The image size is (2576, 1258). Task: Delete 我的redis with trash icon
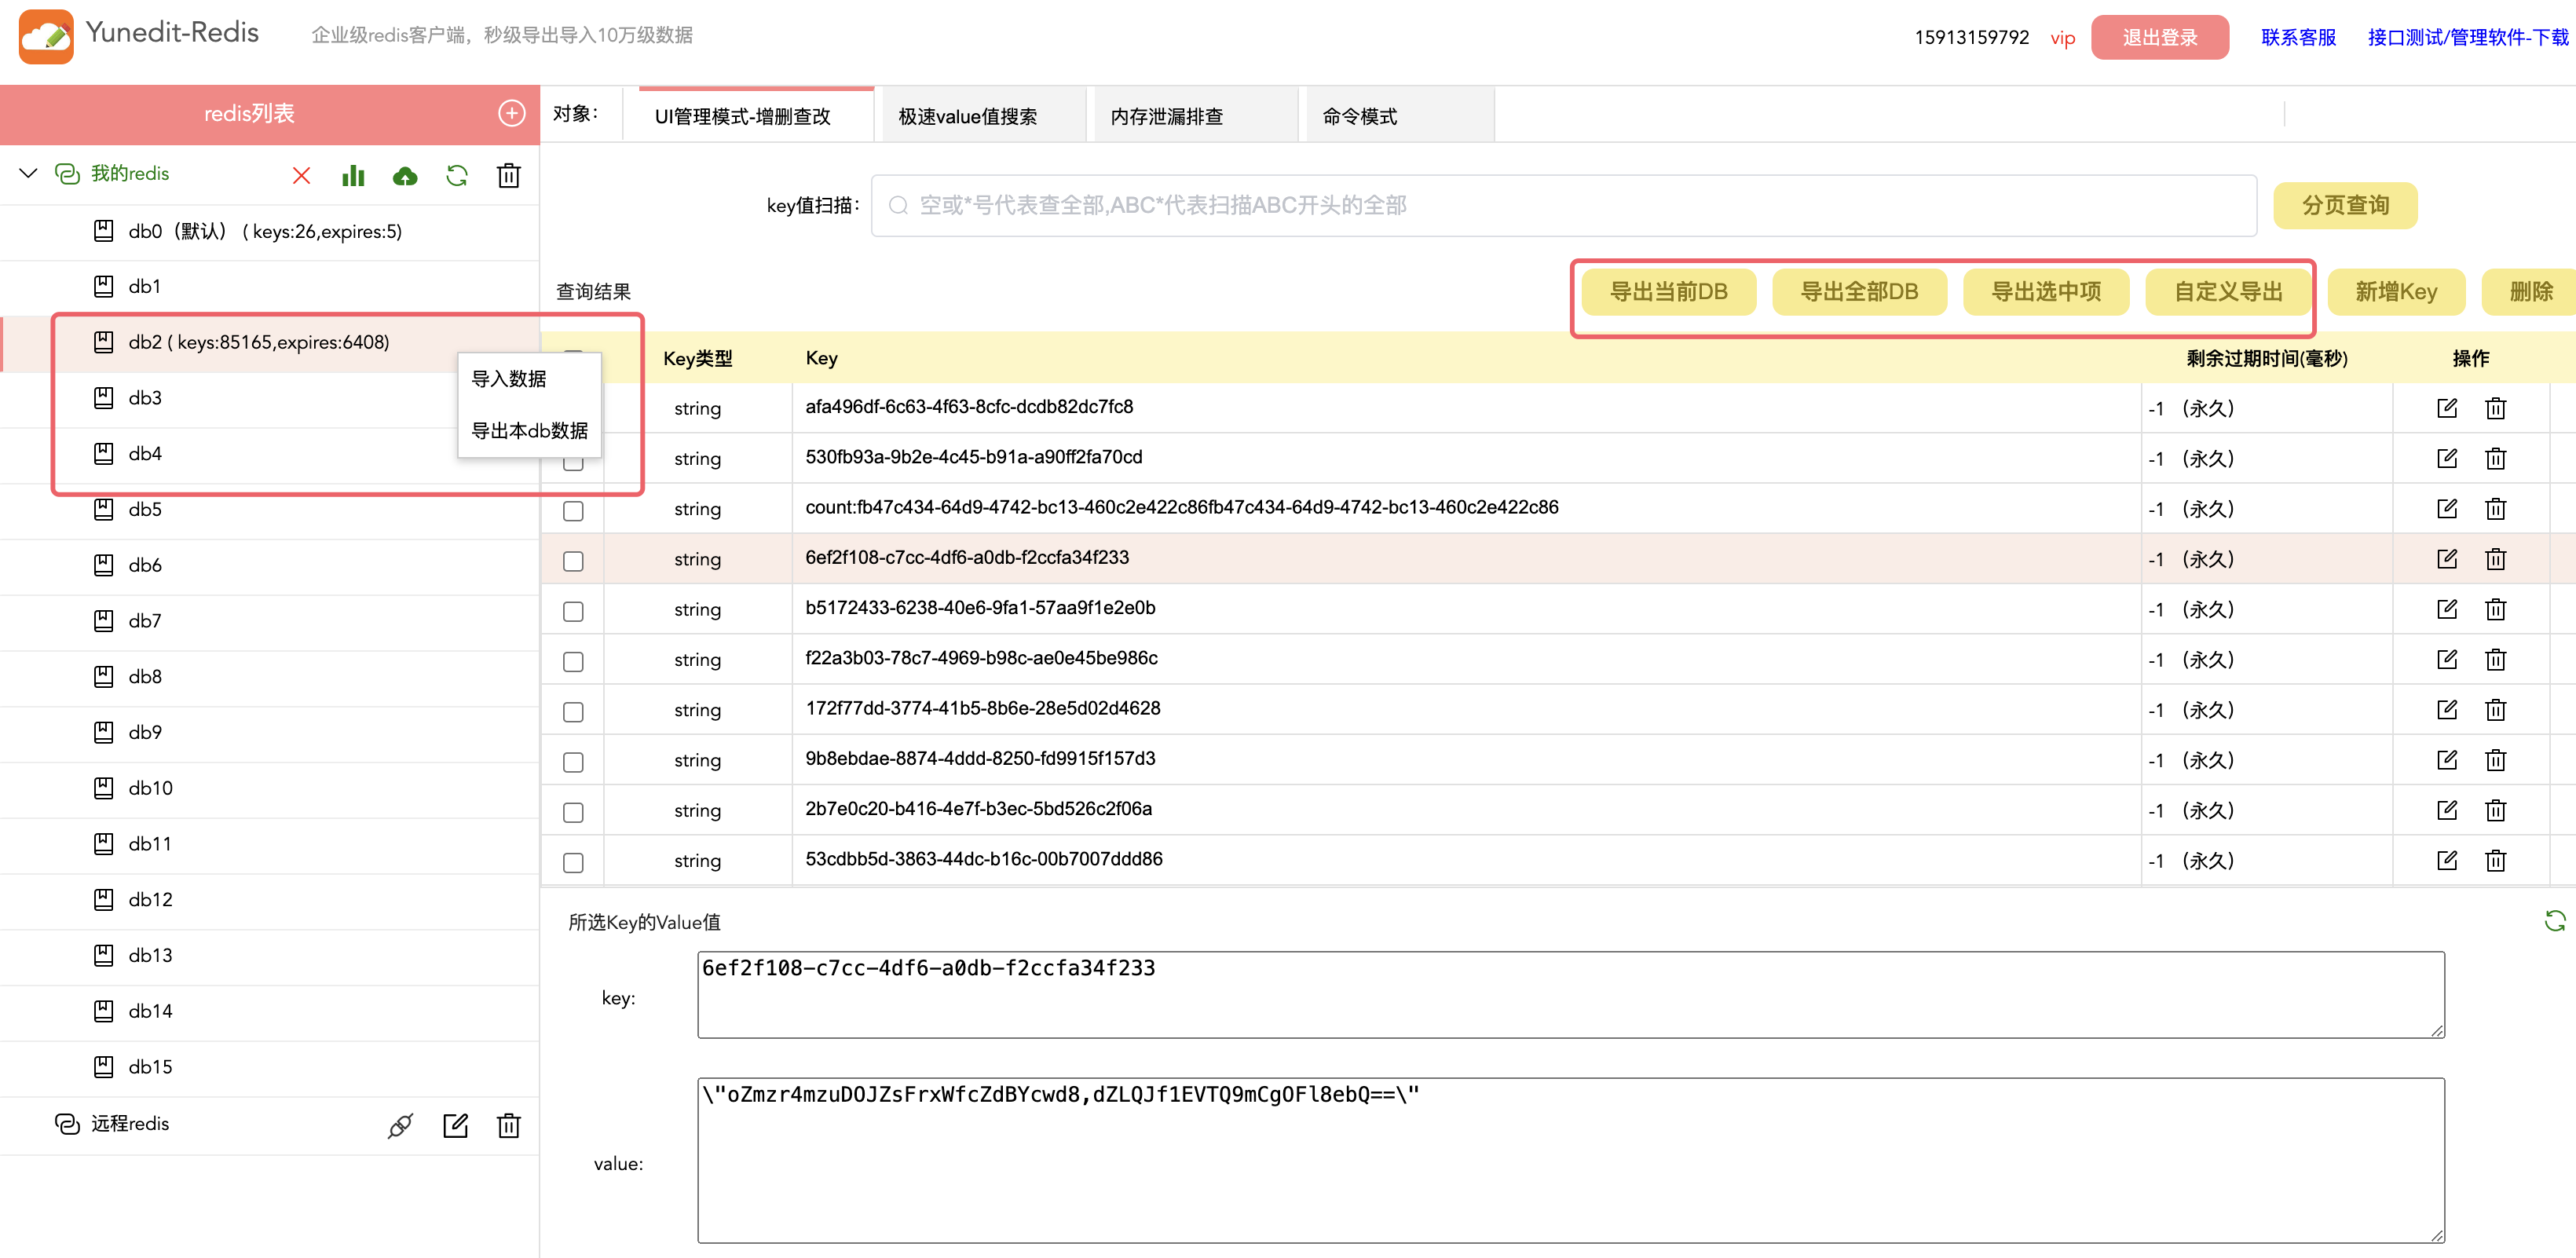(508, 176)
